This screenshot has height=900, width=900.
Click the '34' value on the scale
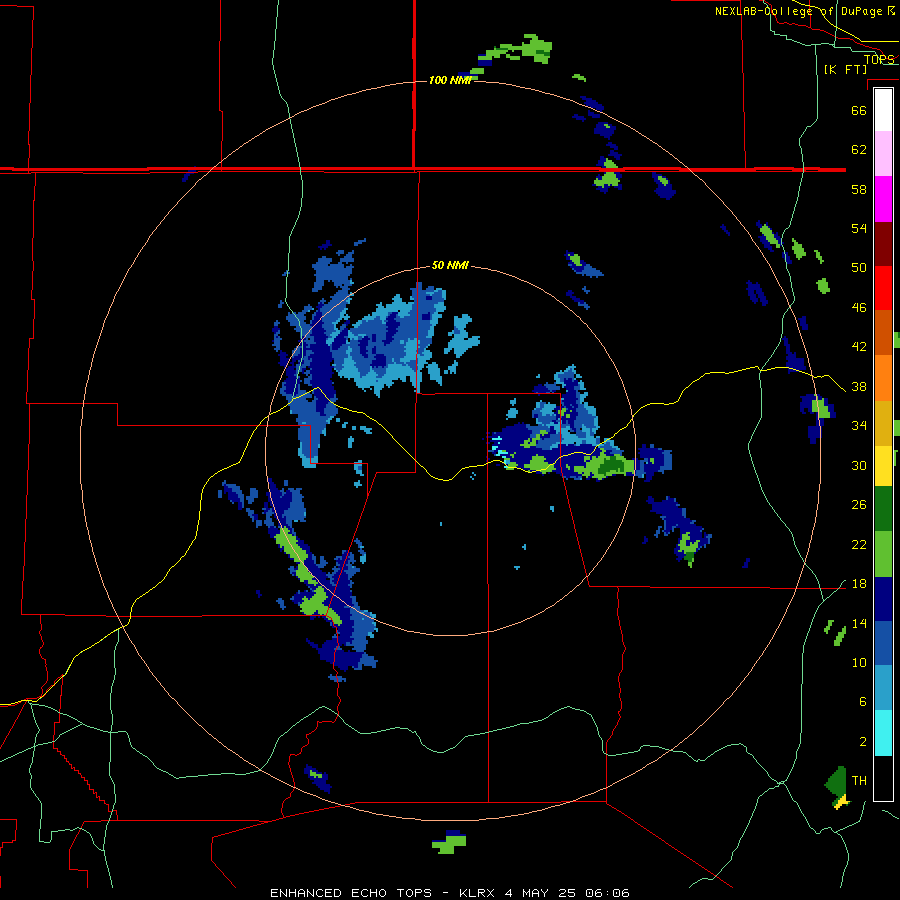click(859, 426)
